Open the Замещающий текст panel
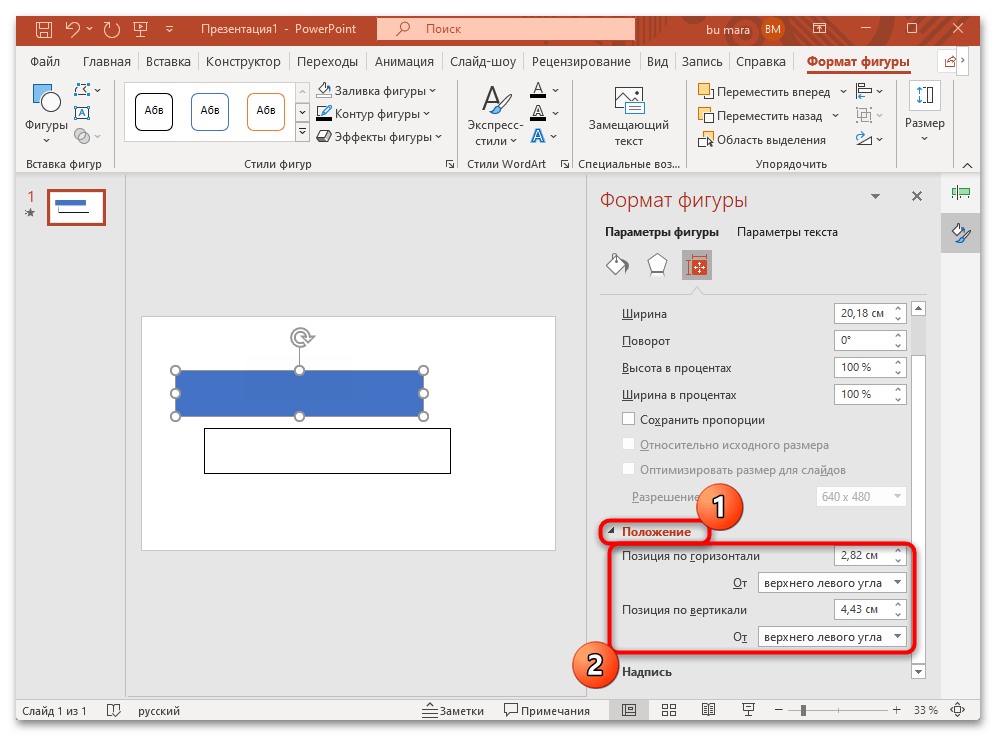996x736 pixels. click(x=629, y=110)
